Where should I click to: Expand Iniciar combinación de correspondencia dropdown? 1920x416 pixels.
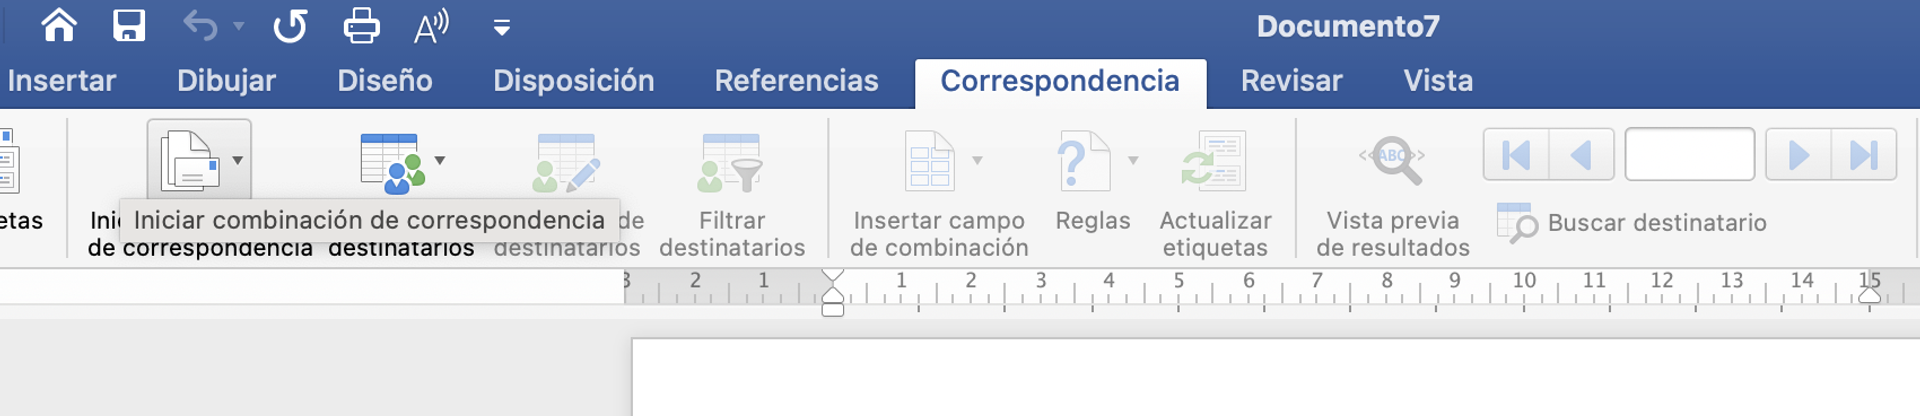pyautogui.click(x=238, y=160)
